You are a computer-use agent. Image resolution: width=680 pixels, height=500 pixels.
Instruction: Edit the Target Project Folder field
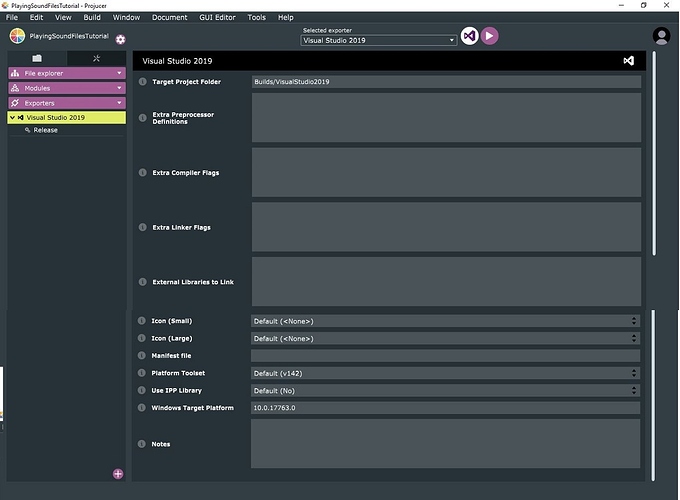(x=446, y=82)
